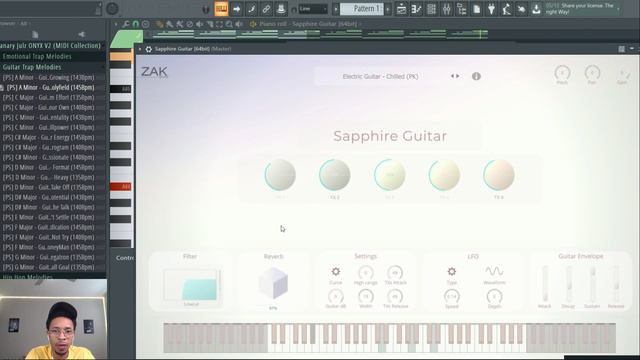
Task: Toggle the piano roll magnet snap icon
Action: [136, 24]
